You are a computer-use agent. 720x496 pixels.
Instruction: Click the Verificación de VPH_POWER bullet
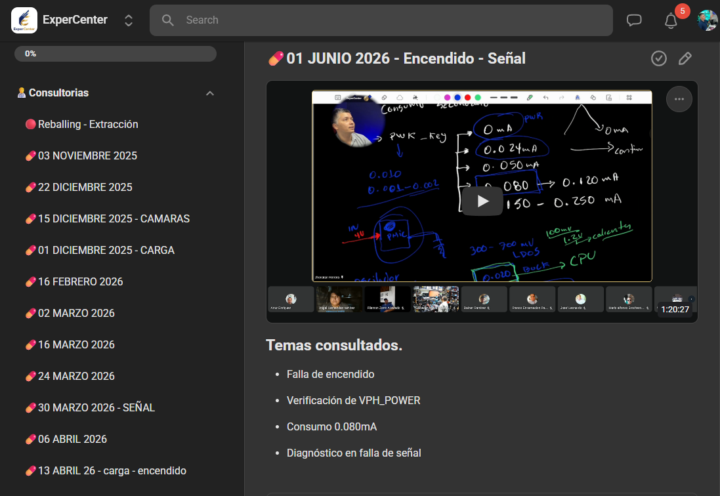point(354,400)
